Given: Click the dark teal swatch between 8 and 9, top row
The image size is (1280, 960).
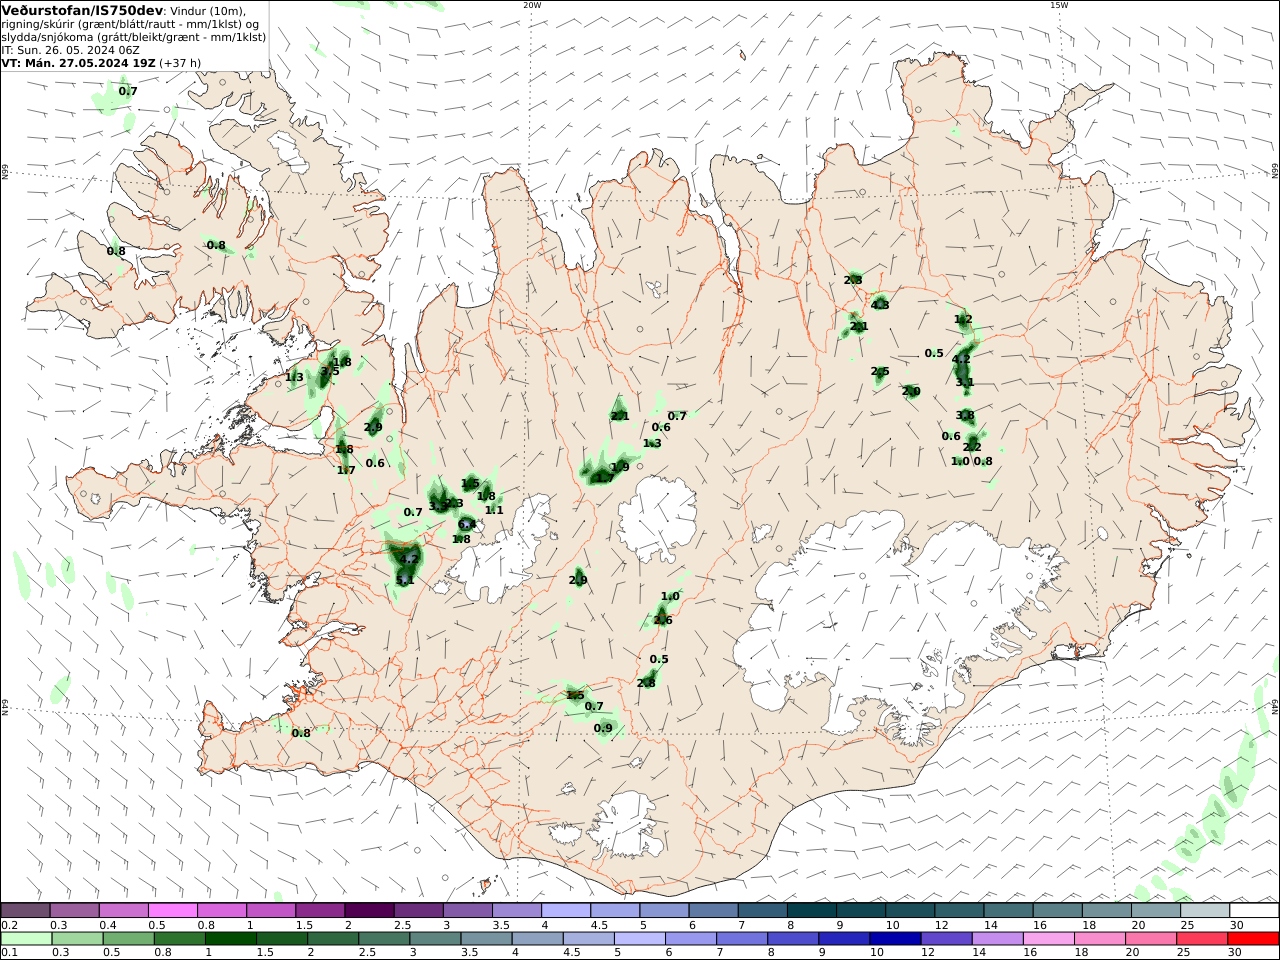Looking at the screenshot, I should click(810, 910).
